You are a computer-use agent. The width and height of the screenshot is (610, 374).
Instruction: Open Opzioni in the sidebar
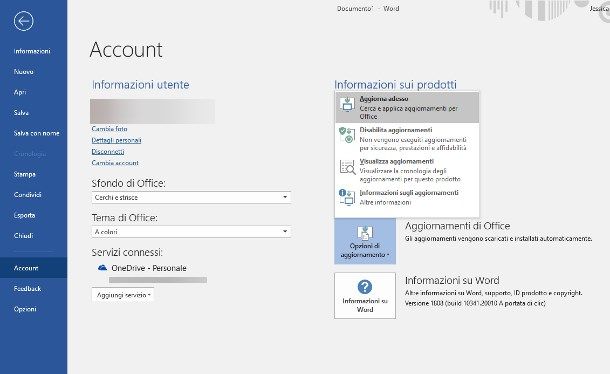point(25,309)
